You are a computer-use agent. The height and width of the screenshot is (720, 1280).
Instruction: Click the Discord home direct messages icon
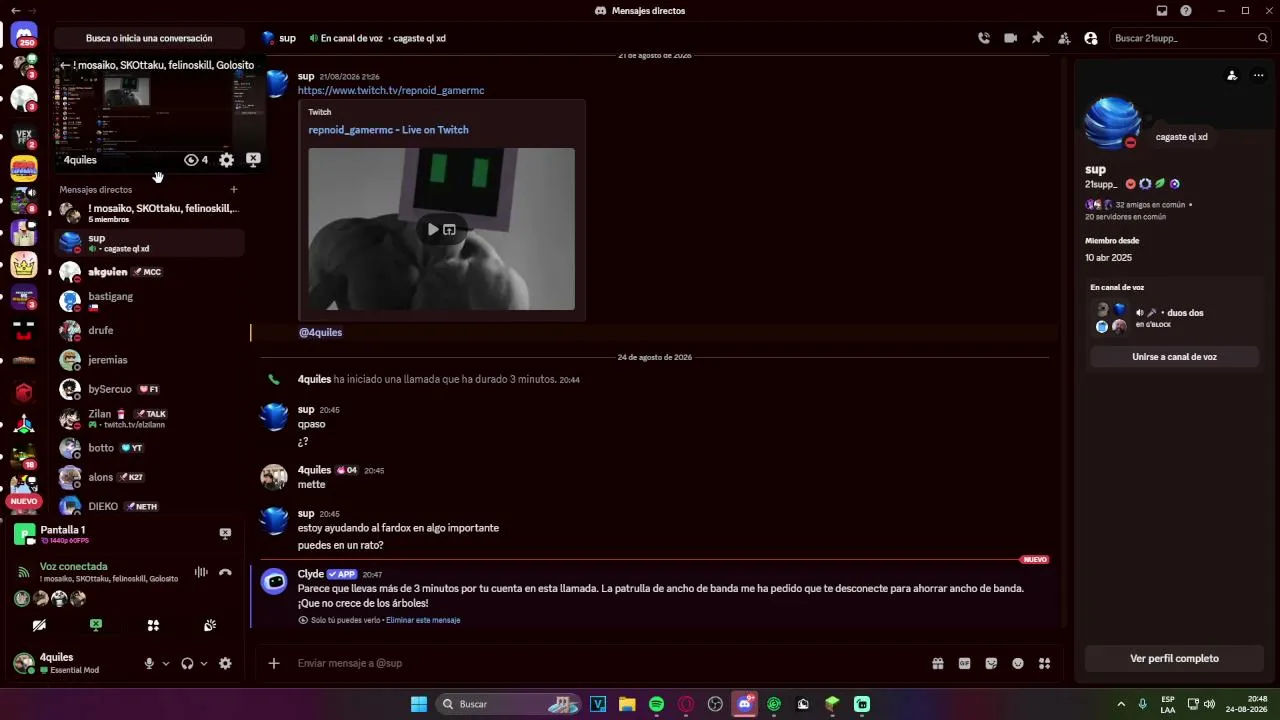pyautogui.click(x=24, y=37)
